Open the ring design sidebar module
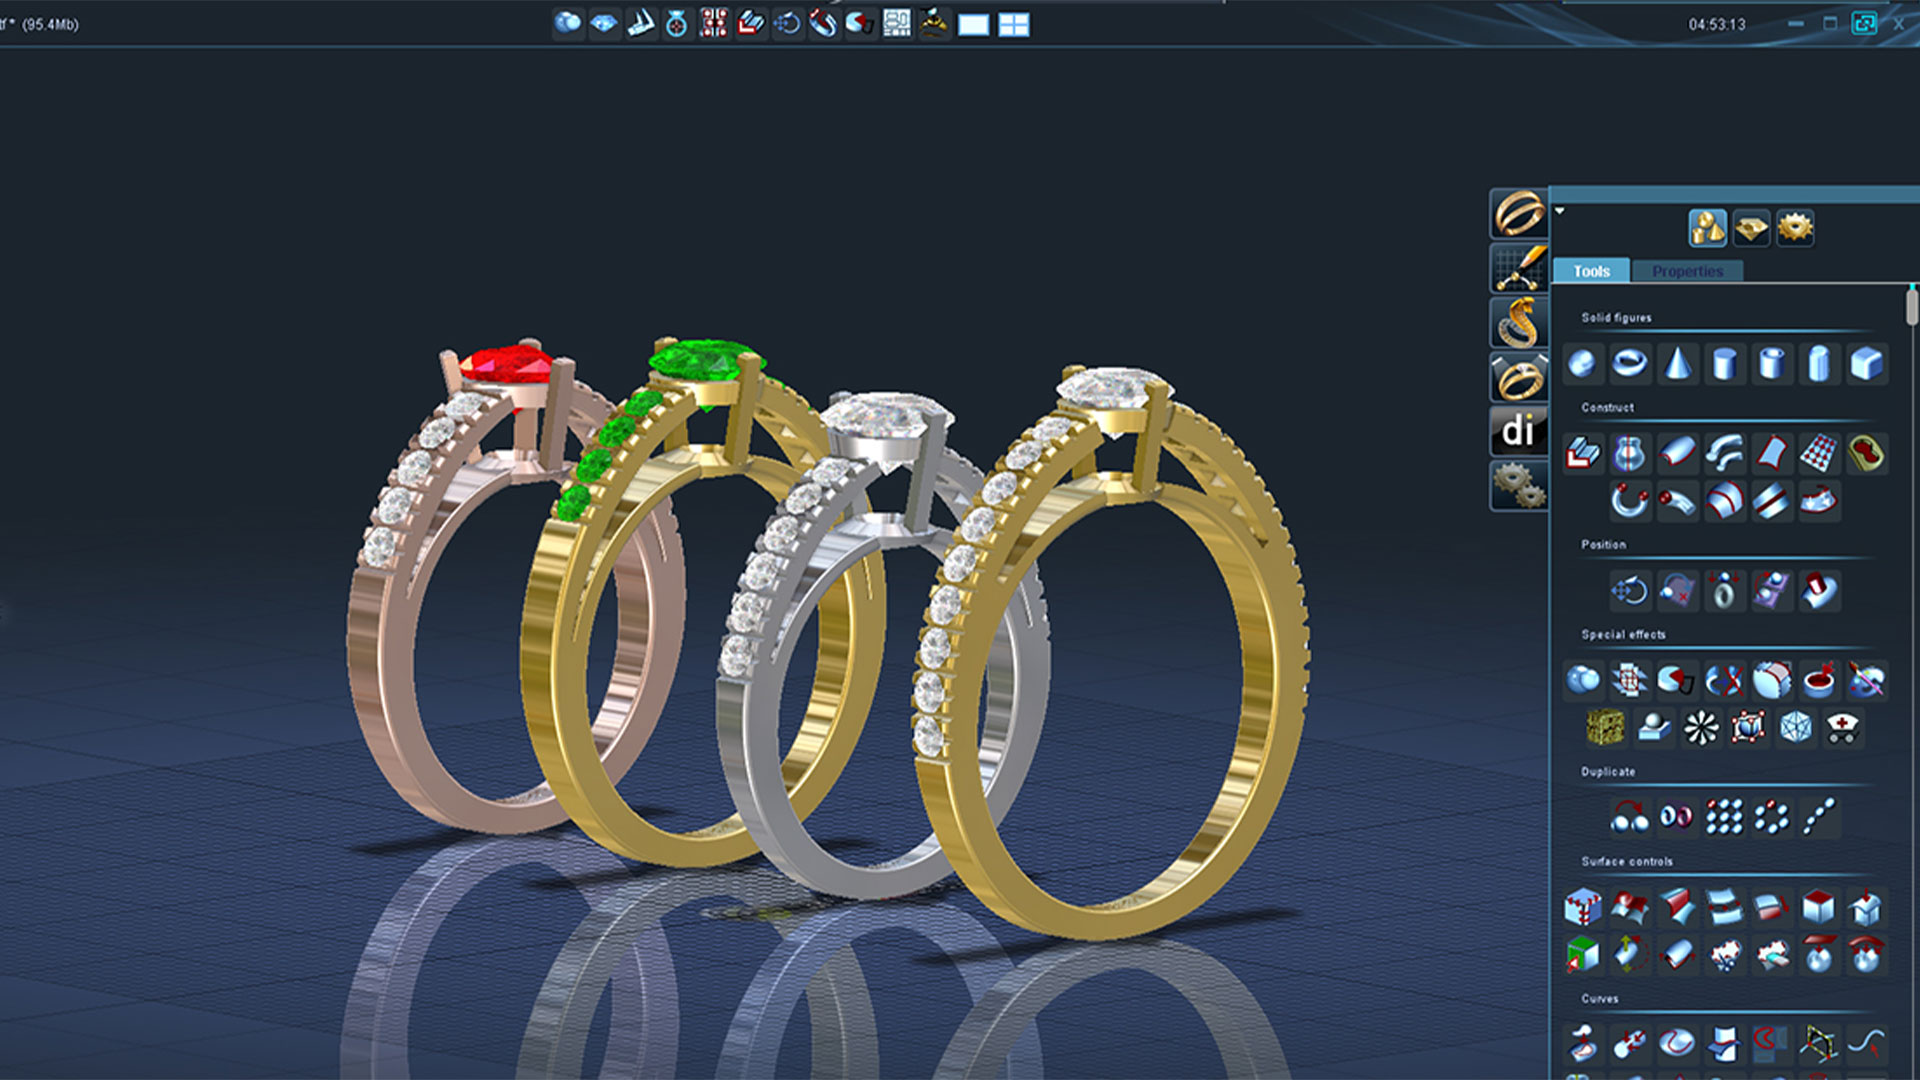This screenshot has width=1920, height=1080. coord(1519,214)
